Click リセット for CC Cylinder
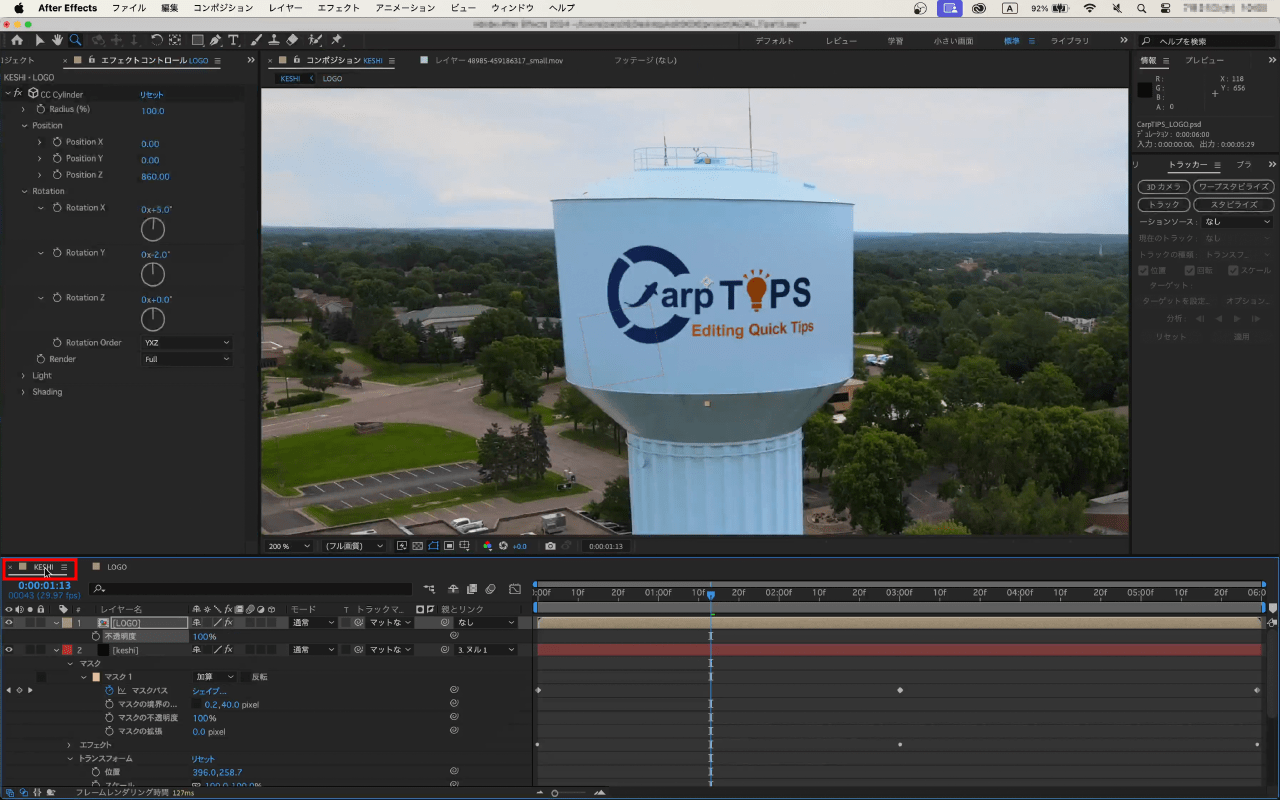 pyautogui.click(x=152, y=94)
